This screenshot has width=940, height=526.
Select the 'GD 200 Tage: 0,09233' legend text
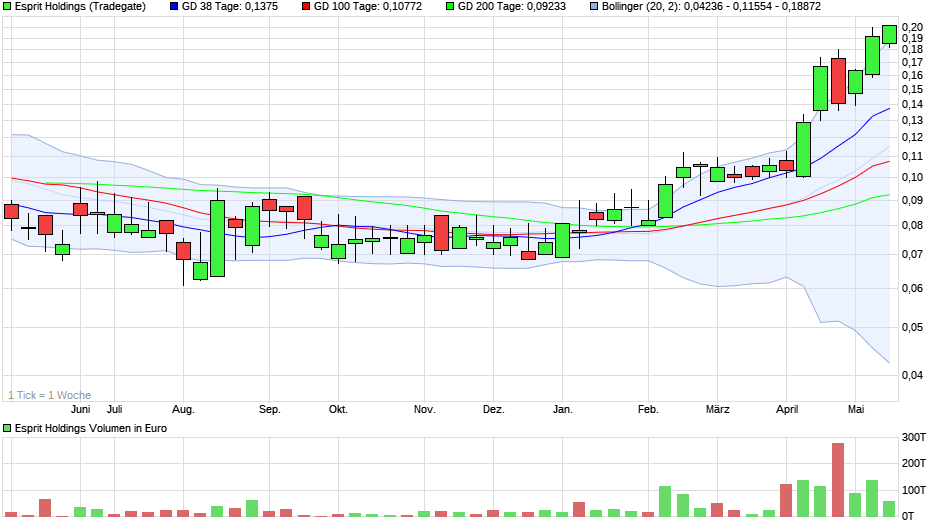pyautogui.click(x=511, y=7)
